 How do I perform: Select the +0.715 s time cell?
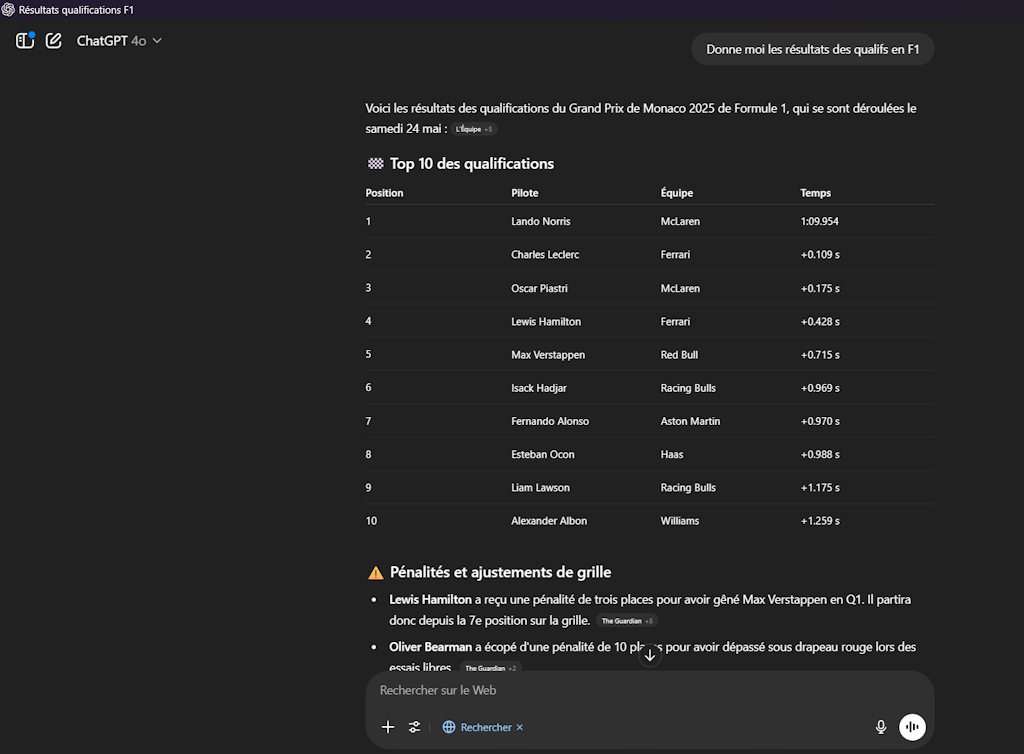820,354
